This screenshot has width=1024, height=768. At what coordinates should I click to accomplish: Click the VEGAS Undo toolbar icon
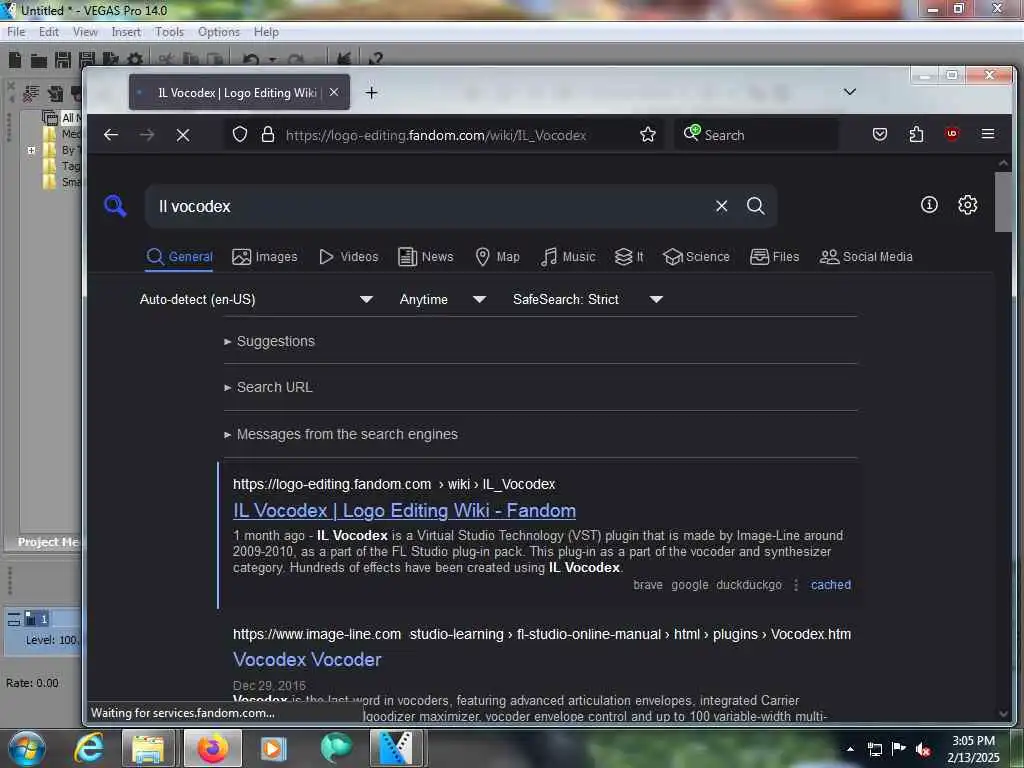(x=251, y=60)
